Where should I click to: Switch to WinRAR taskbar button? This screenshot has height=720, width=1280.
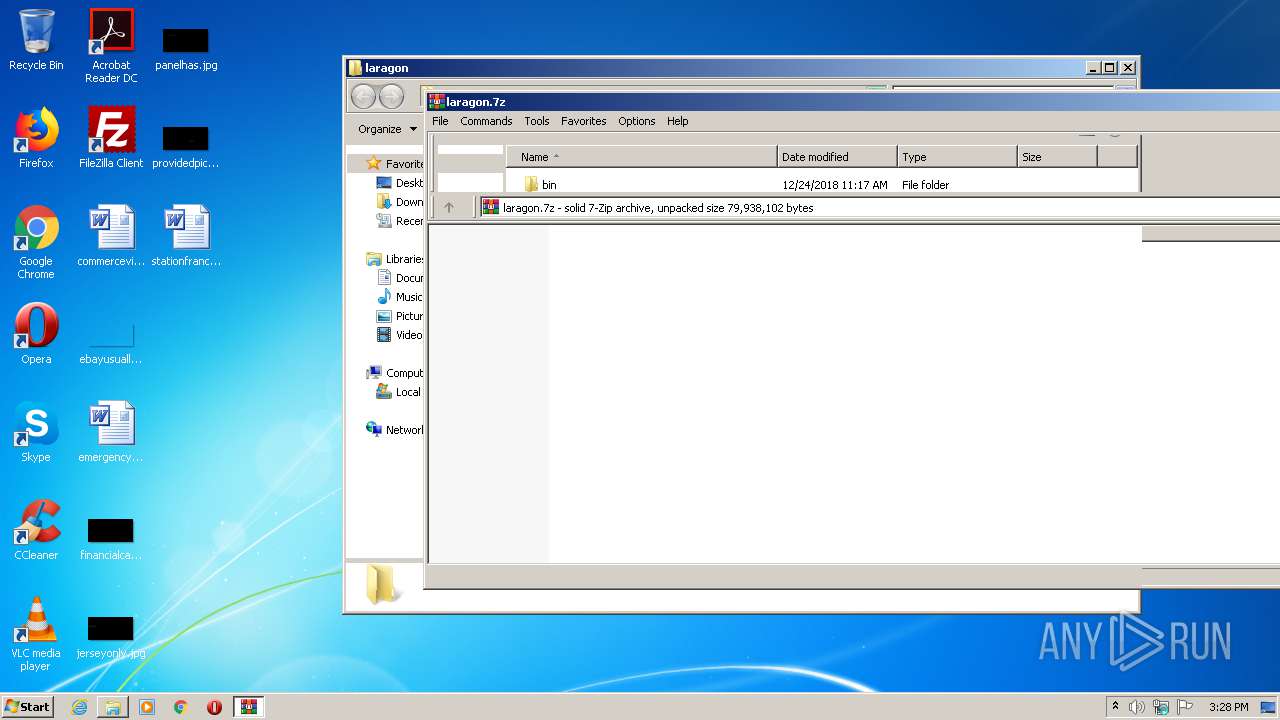[249, 707]
